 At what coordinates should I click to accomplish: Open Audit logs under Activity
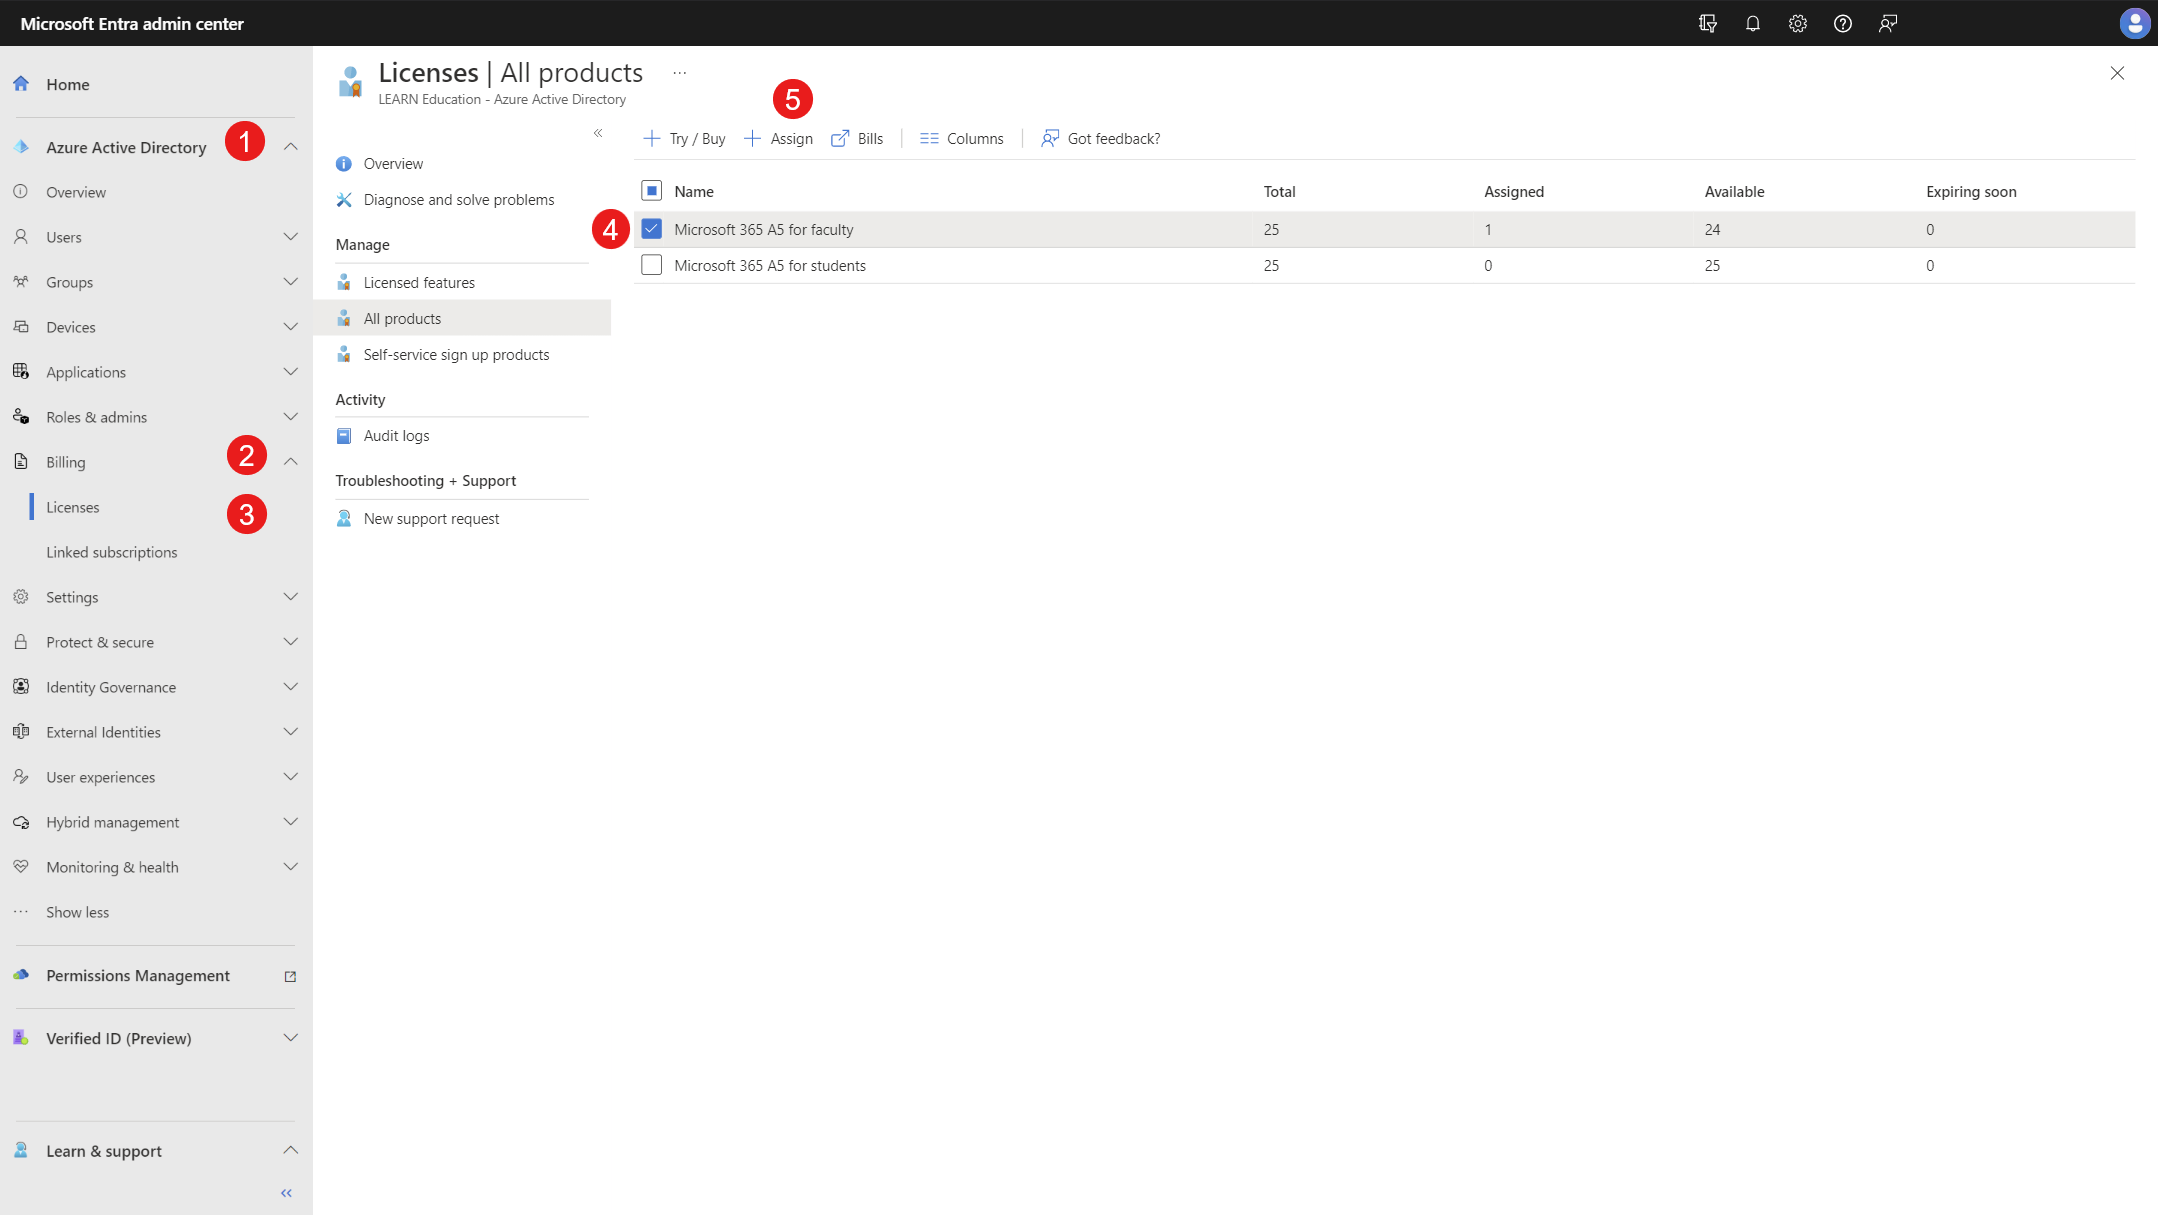[396, 436]
